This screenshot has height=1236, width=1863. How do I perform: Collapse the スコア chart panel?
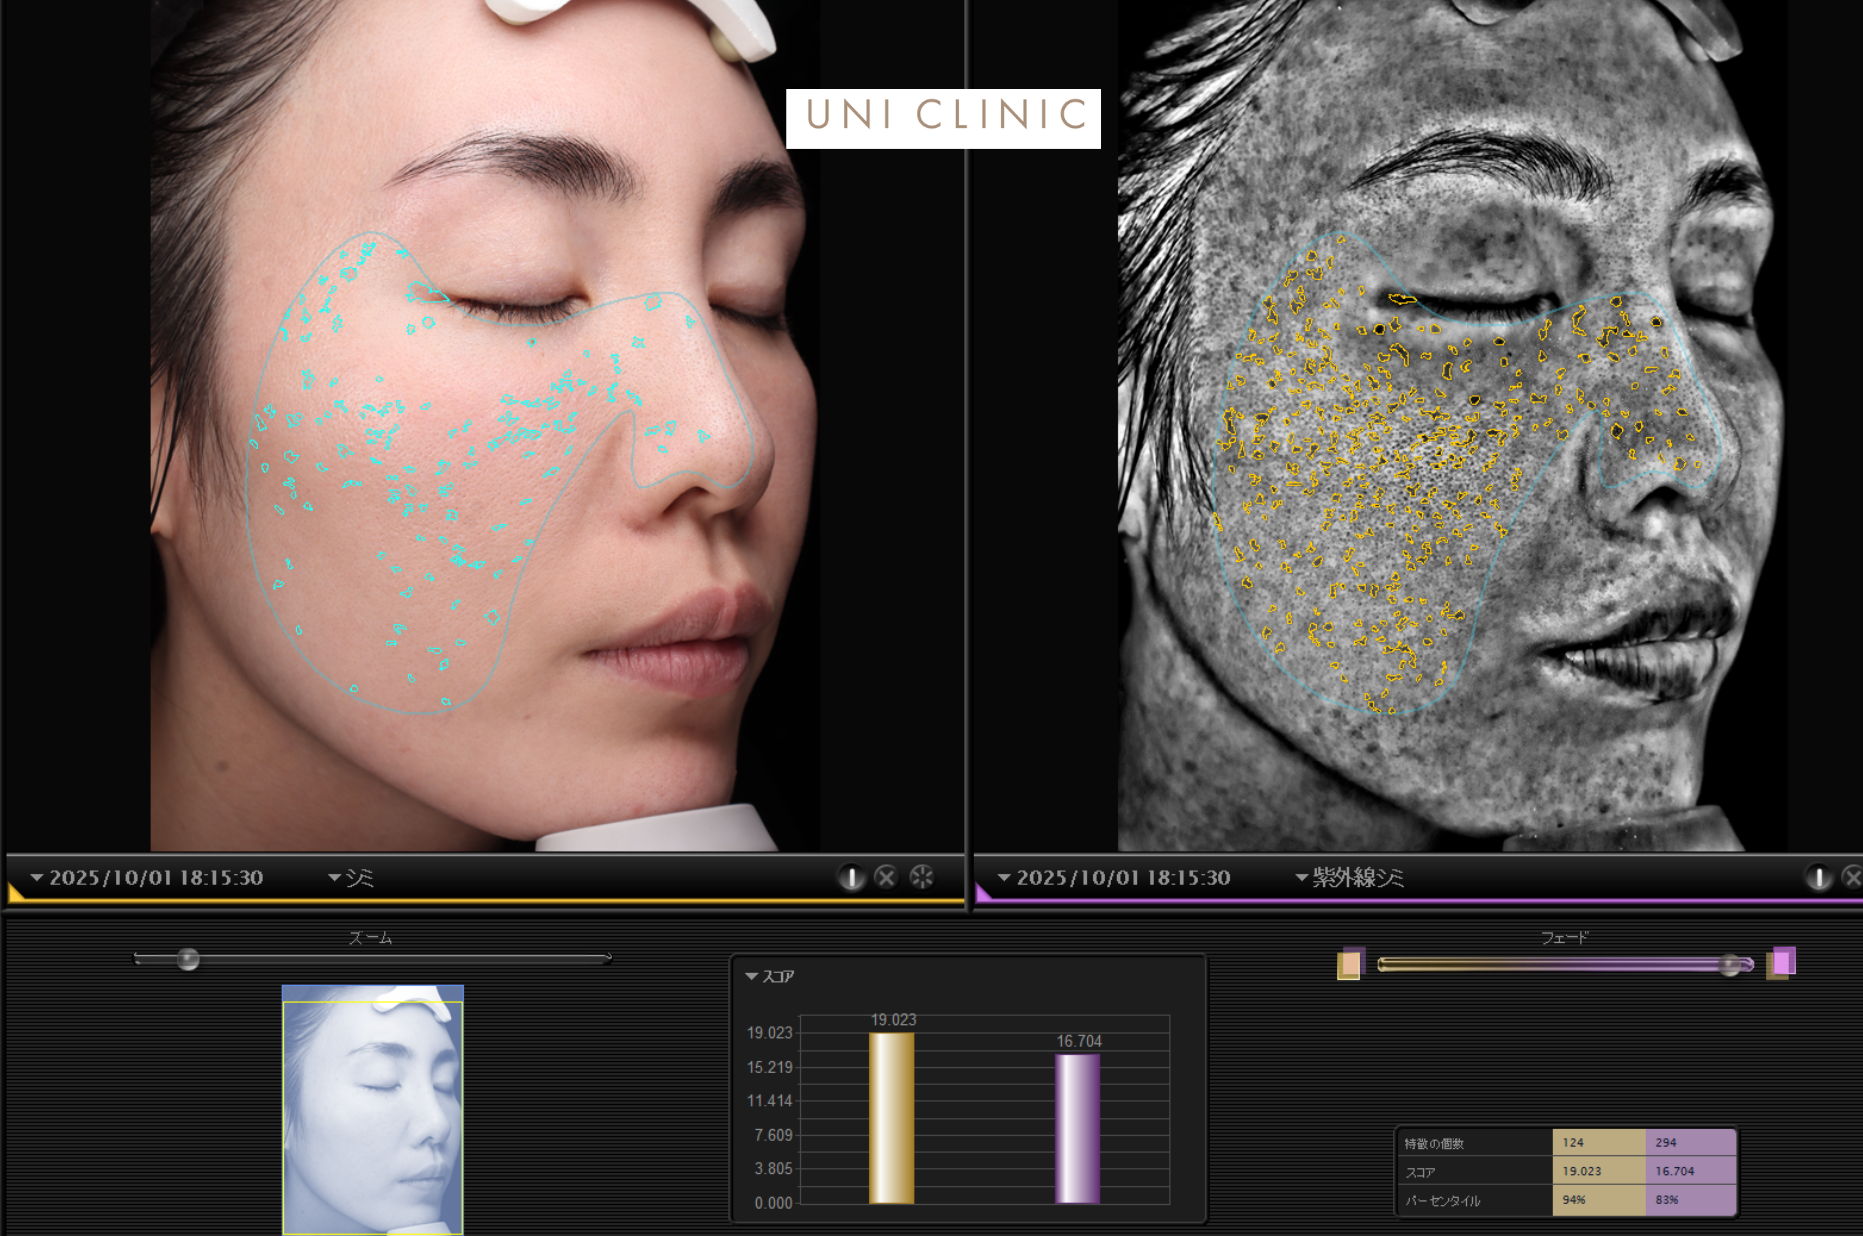(751, 976)
